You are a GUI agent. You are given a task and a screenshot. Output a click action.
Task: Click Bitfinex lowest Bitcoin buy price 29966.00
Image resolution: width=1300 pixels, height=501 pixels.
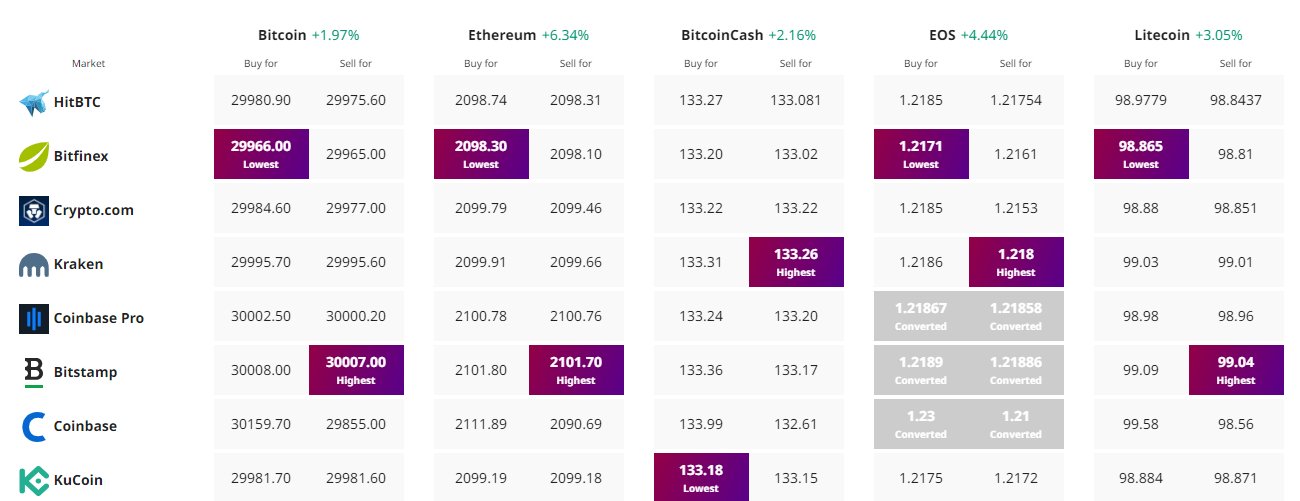[x=261, y=154]
